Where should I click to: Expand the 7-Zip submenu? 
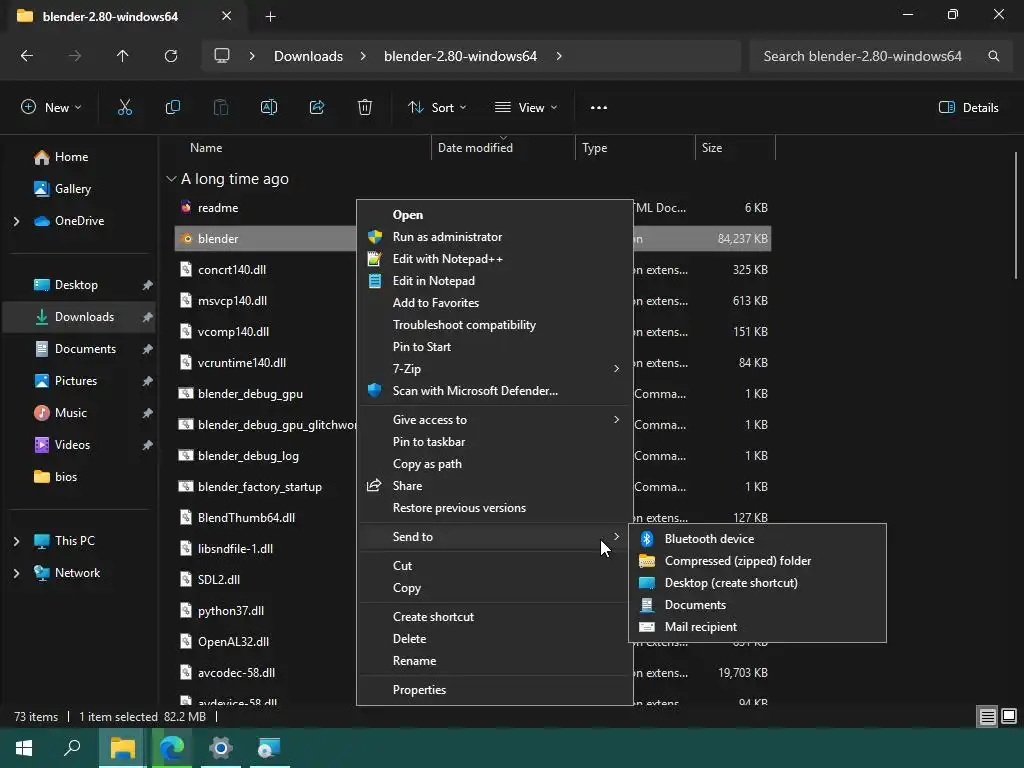tap(616, 369)
